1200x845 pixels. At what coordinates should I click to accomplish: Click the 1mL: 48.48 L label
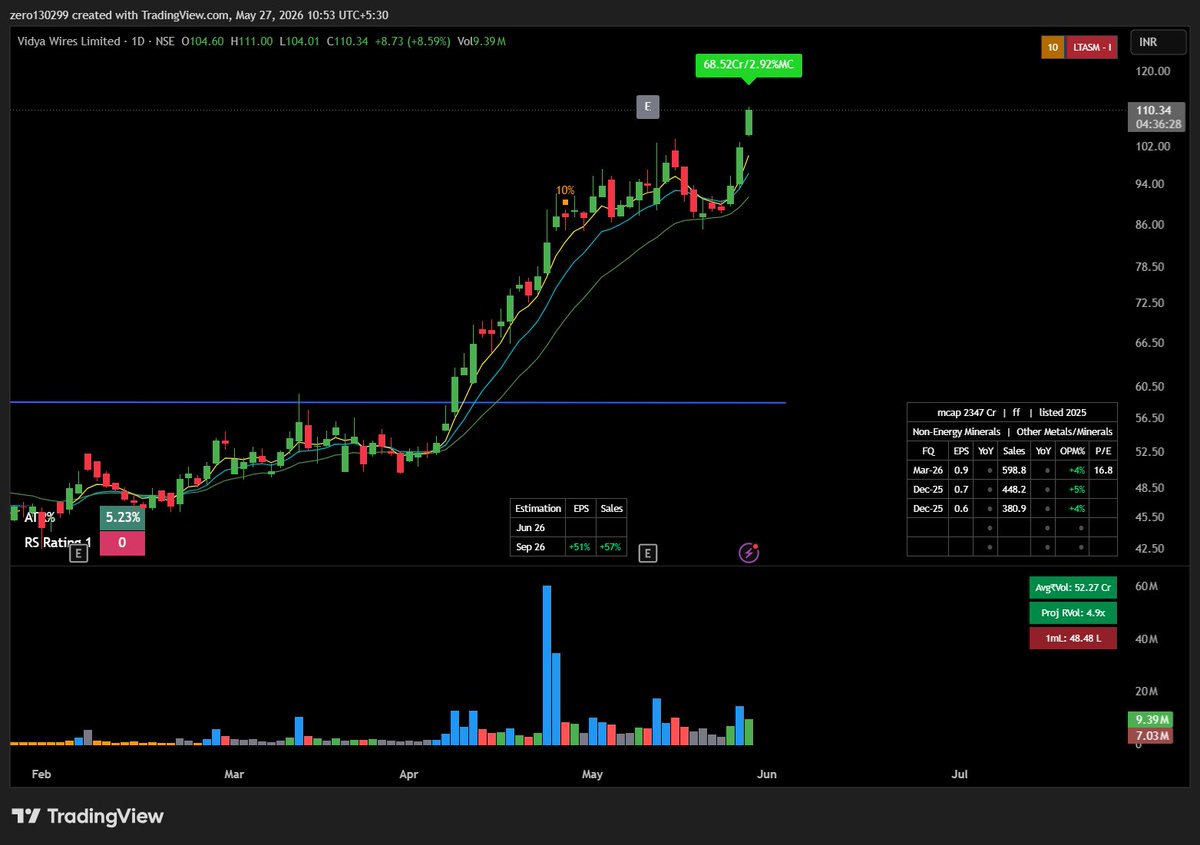point(1072,638)
